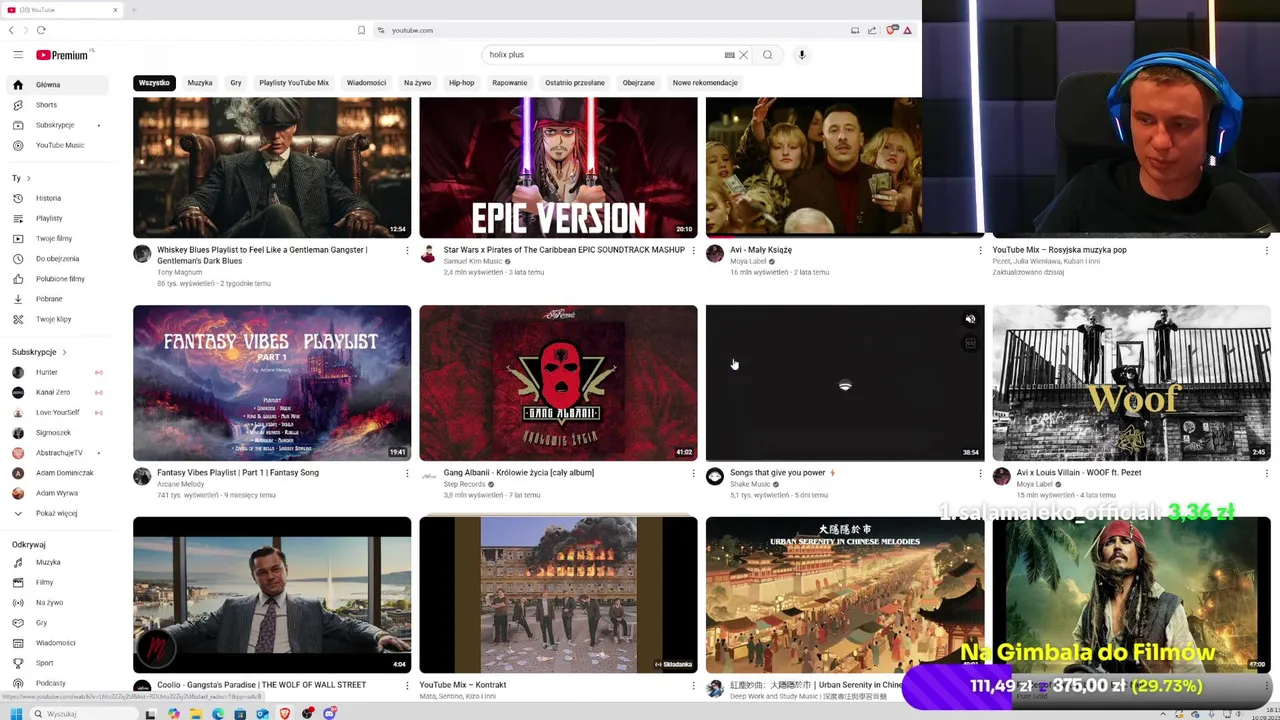Select the Na żywo filter chip
The height and width of the screenshot is (720, 1280).
tap(417, 83)
